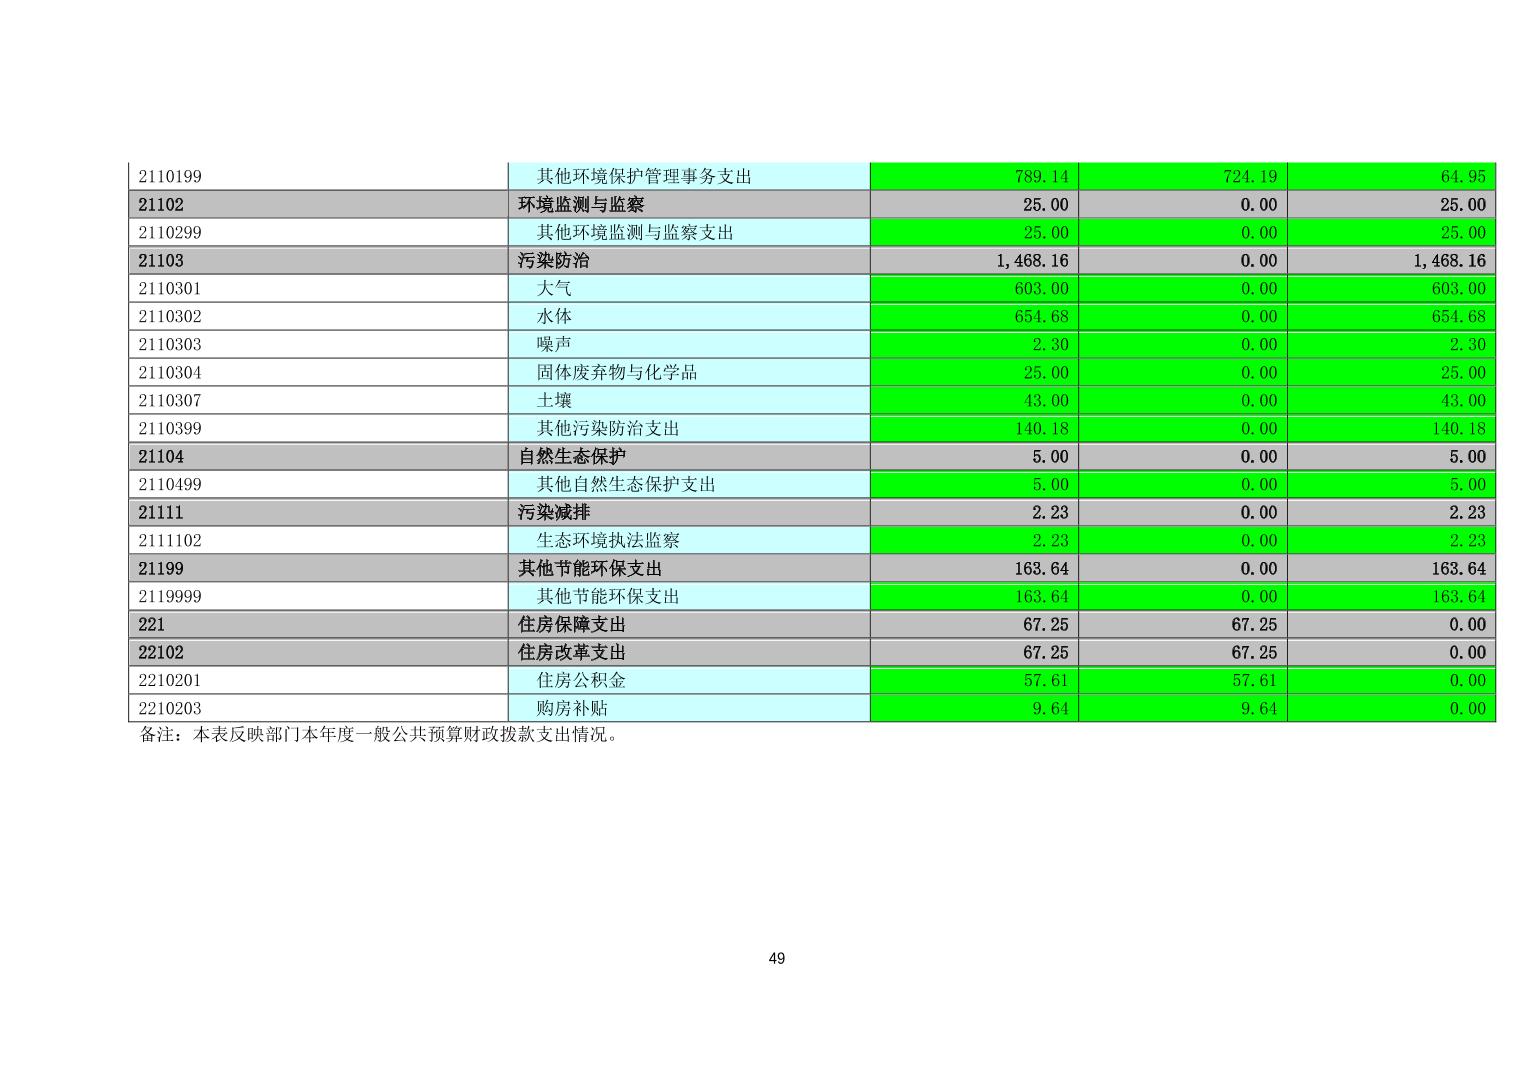Select the 土壤 row label
1521x1075 pixels.
[x=554, y=401]
